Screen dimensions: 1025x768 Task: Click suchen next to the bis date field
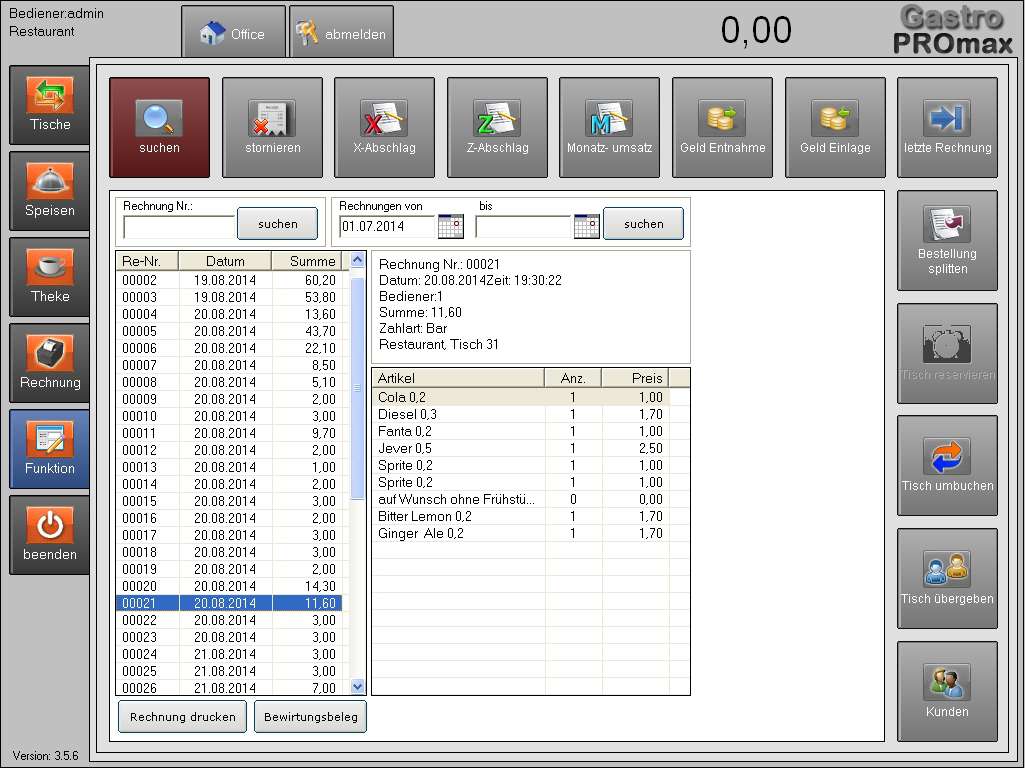[644, 224]
